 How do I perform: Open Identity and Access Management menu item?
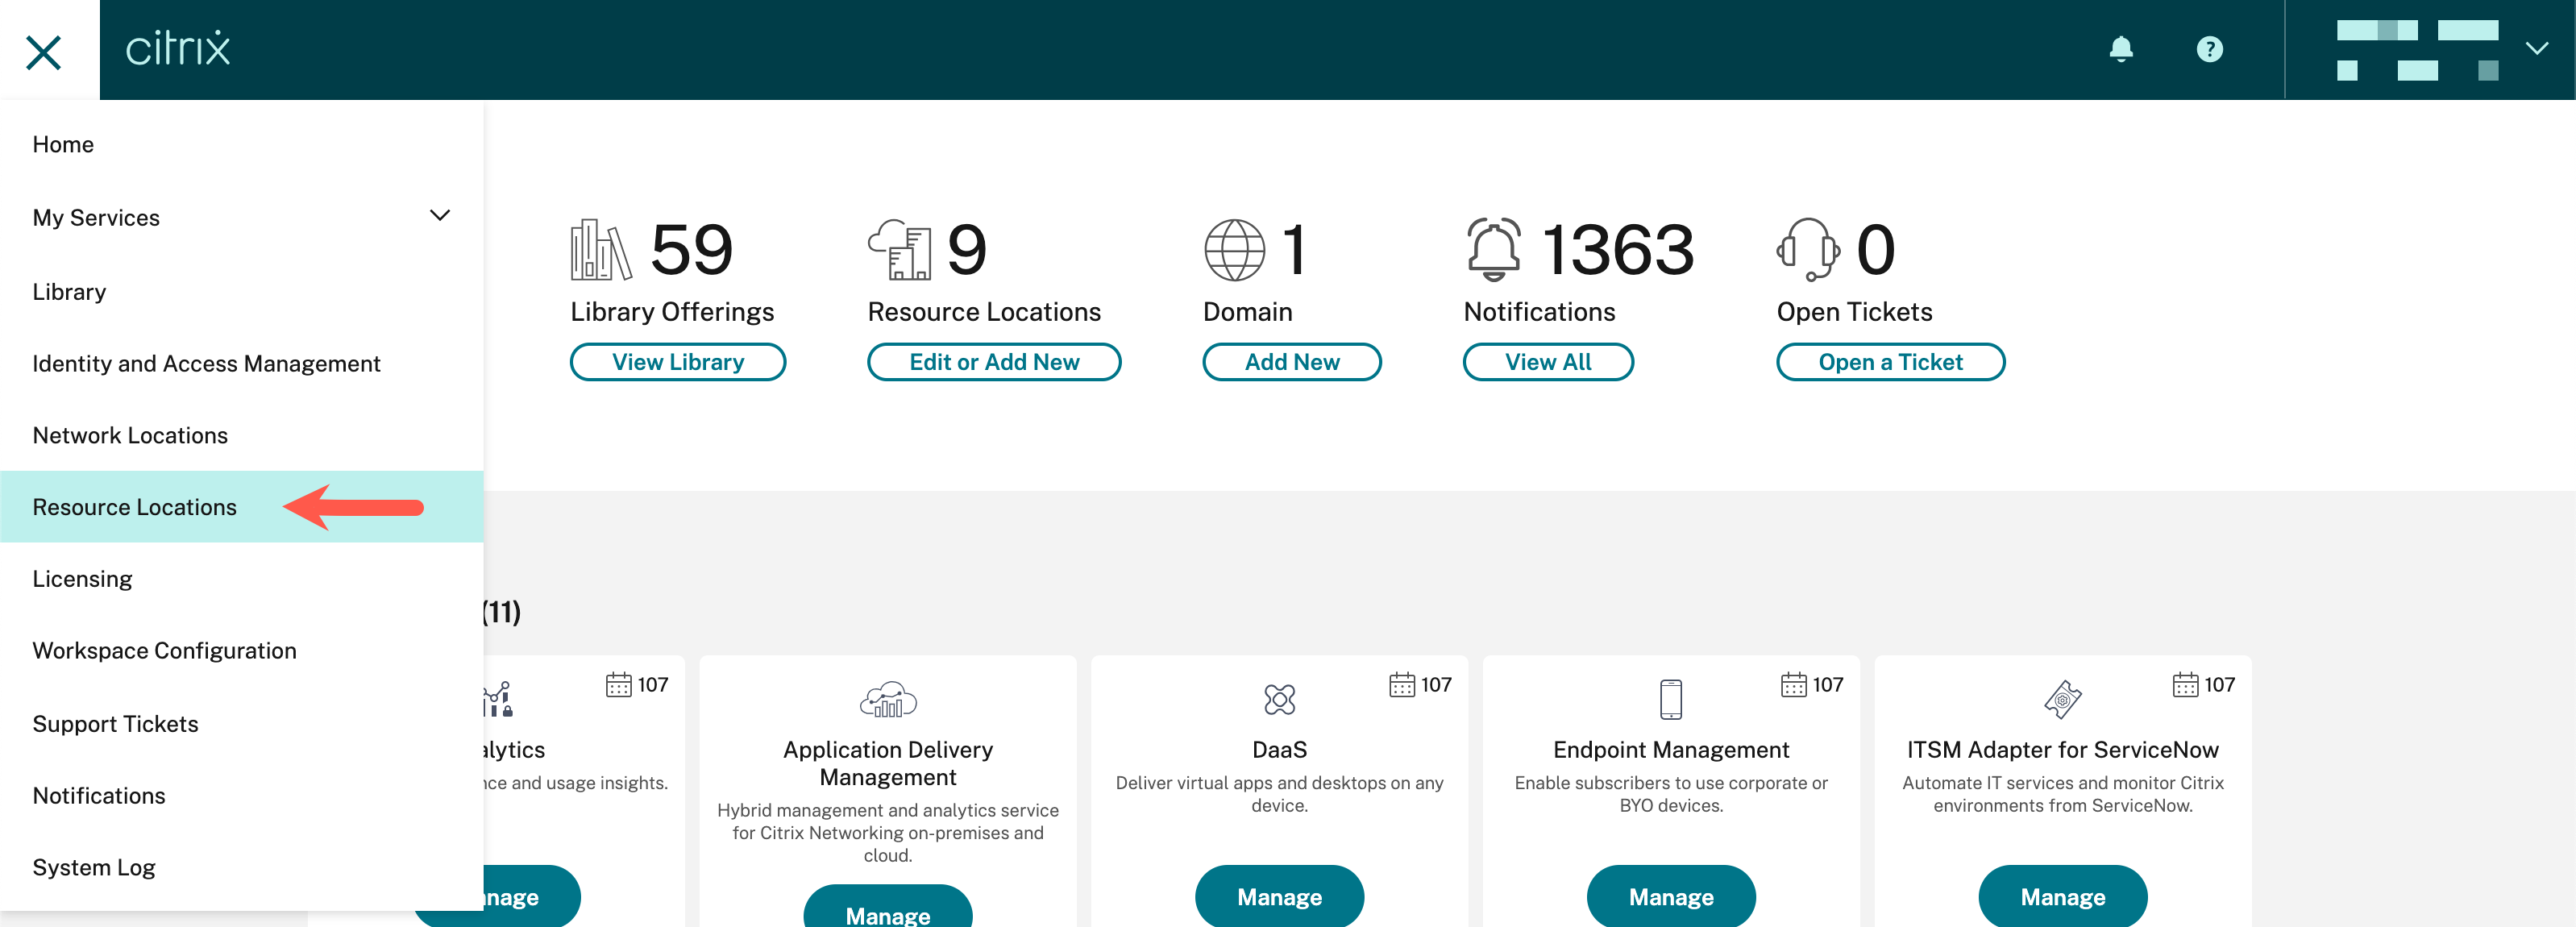tap(206, 363)
